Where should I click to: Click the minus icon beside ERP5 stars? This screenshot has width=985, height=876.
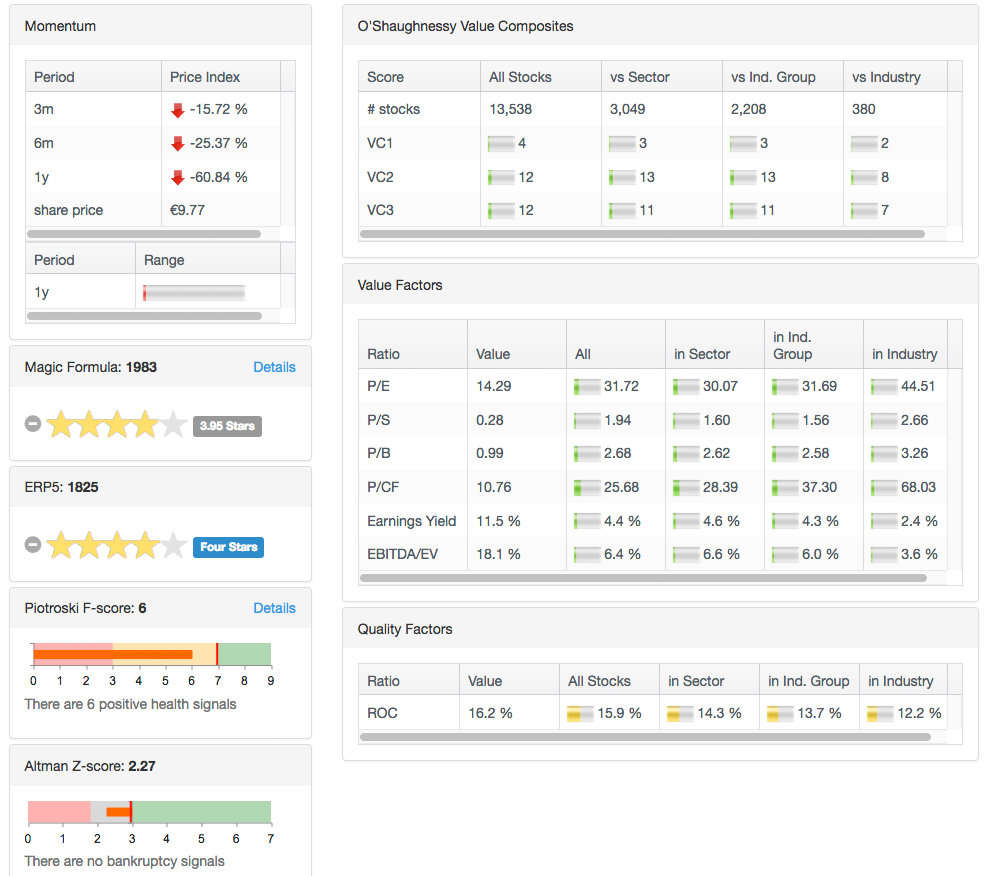33,546
